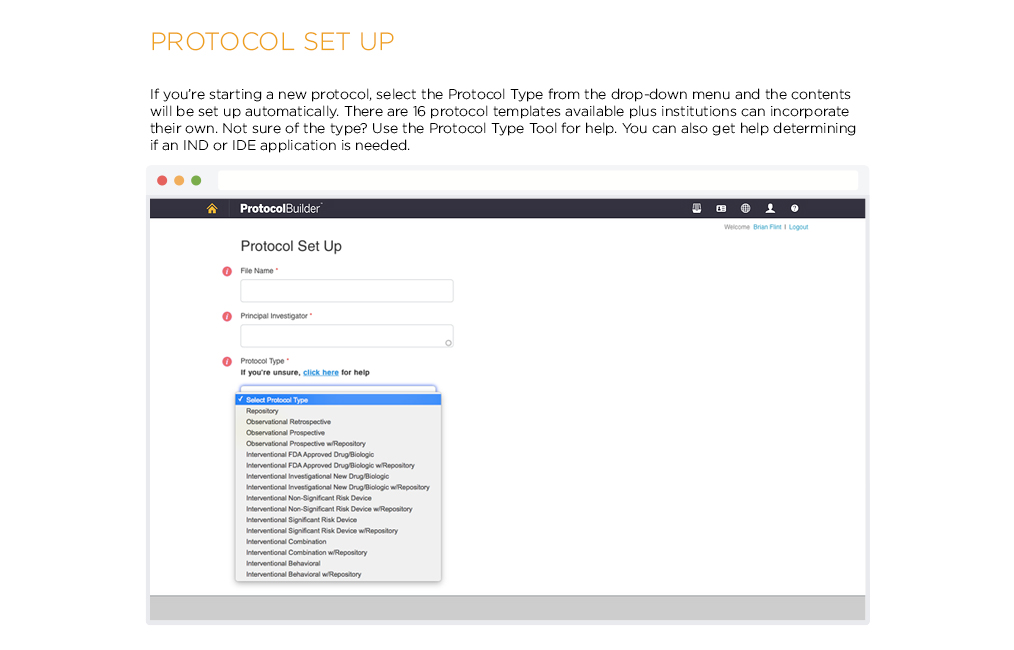This screenshot has height=650, width=1014.
Task: Click info icon beside File Name
Action: pyautogui.click(x=227, y=271)
